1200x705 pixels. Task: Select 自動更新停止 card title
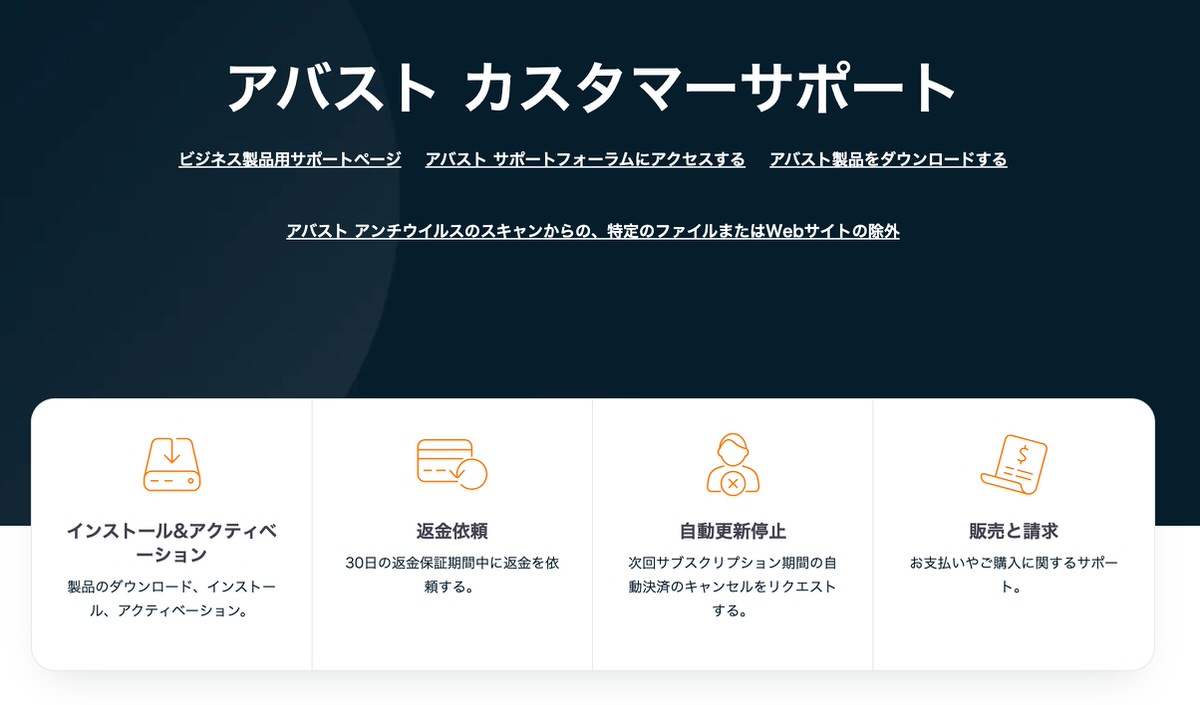click(733, 531)
